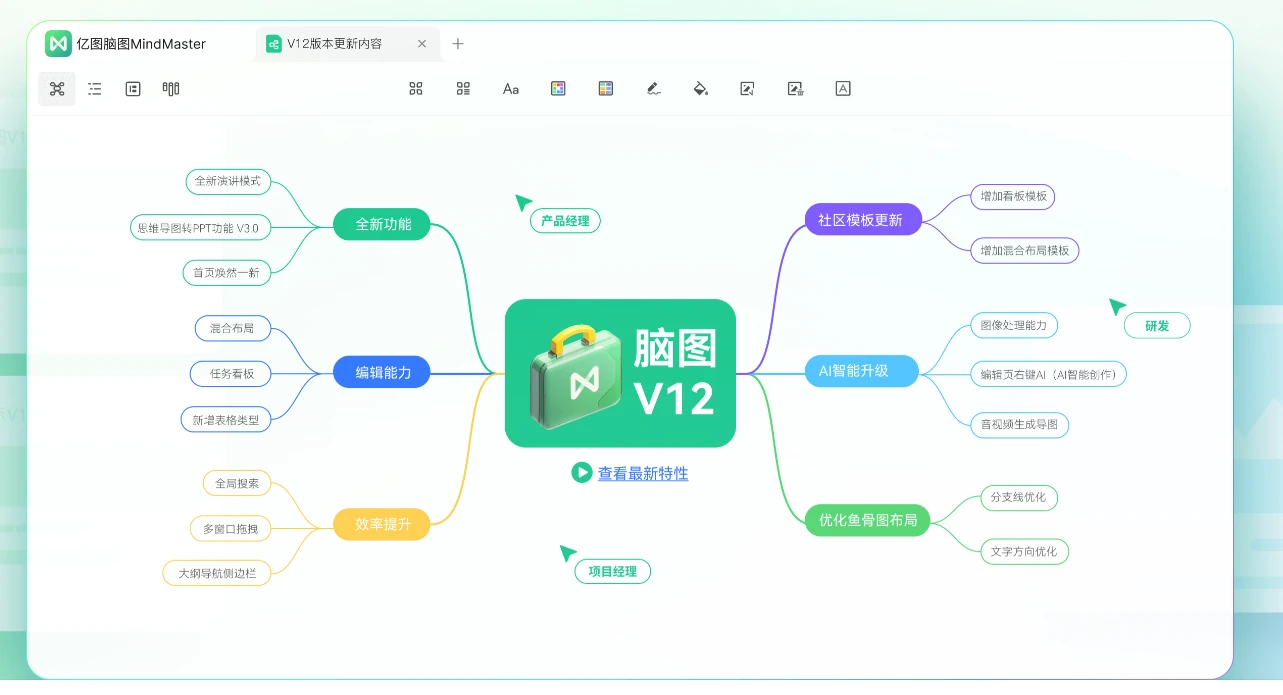The height and width of the screenshot is (695, 1283).
Task: Click the image edit icon
Action: point(747,89)
